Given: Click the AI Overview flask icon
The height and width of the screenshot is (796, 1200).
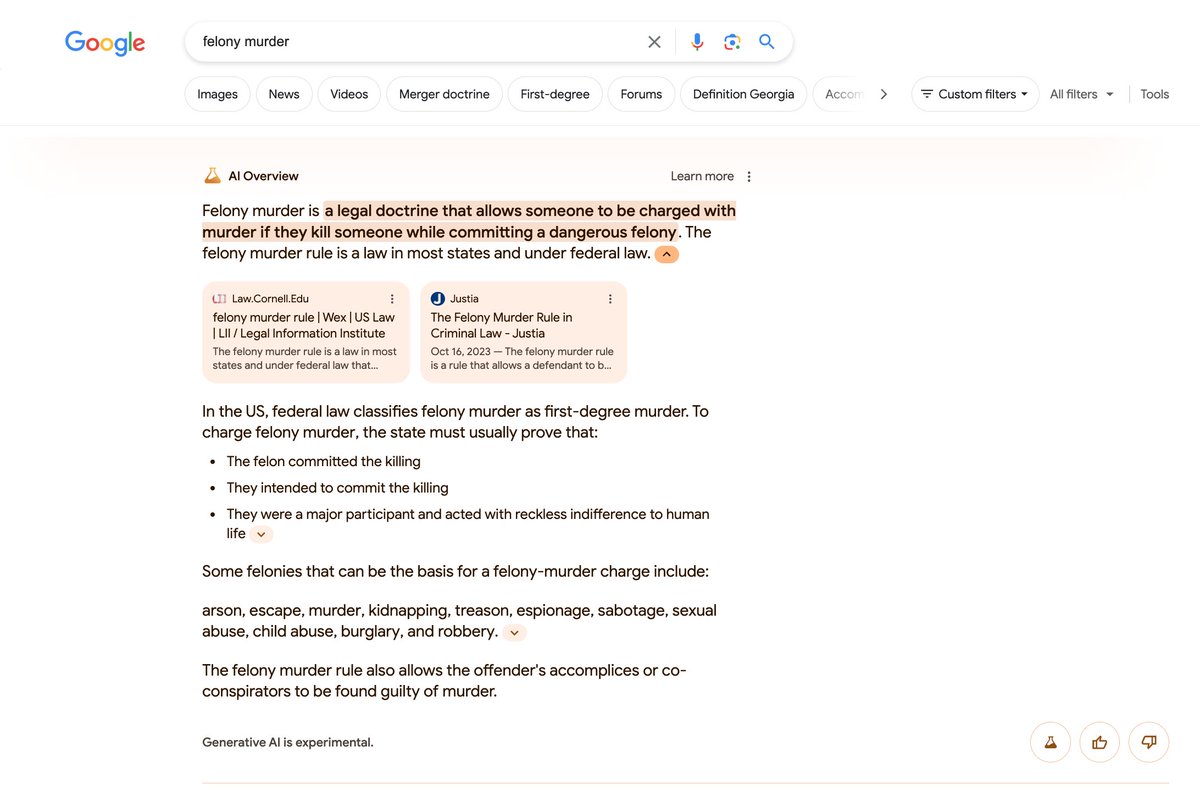Looking at the screenshot, I should tap(212, 176).
